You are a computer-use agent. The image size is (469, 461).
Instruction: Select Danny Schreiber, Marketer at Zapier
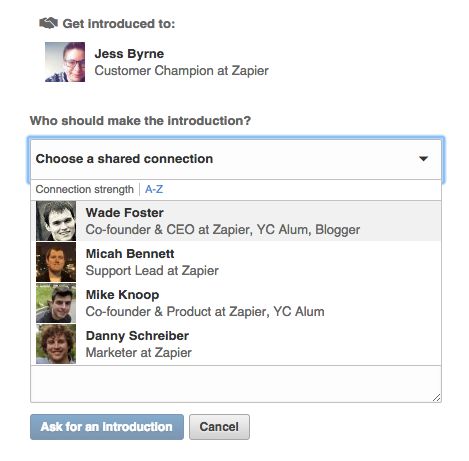(x=236, y=344)
